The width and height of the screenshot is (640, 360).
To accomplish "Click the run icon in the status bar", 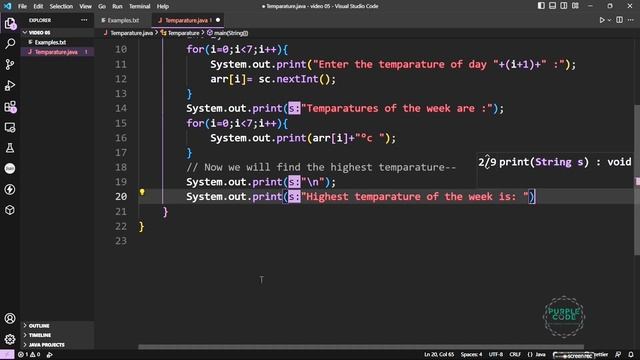I will pos(49,355).
